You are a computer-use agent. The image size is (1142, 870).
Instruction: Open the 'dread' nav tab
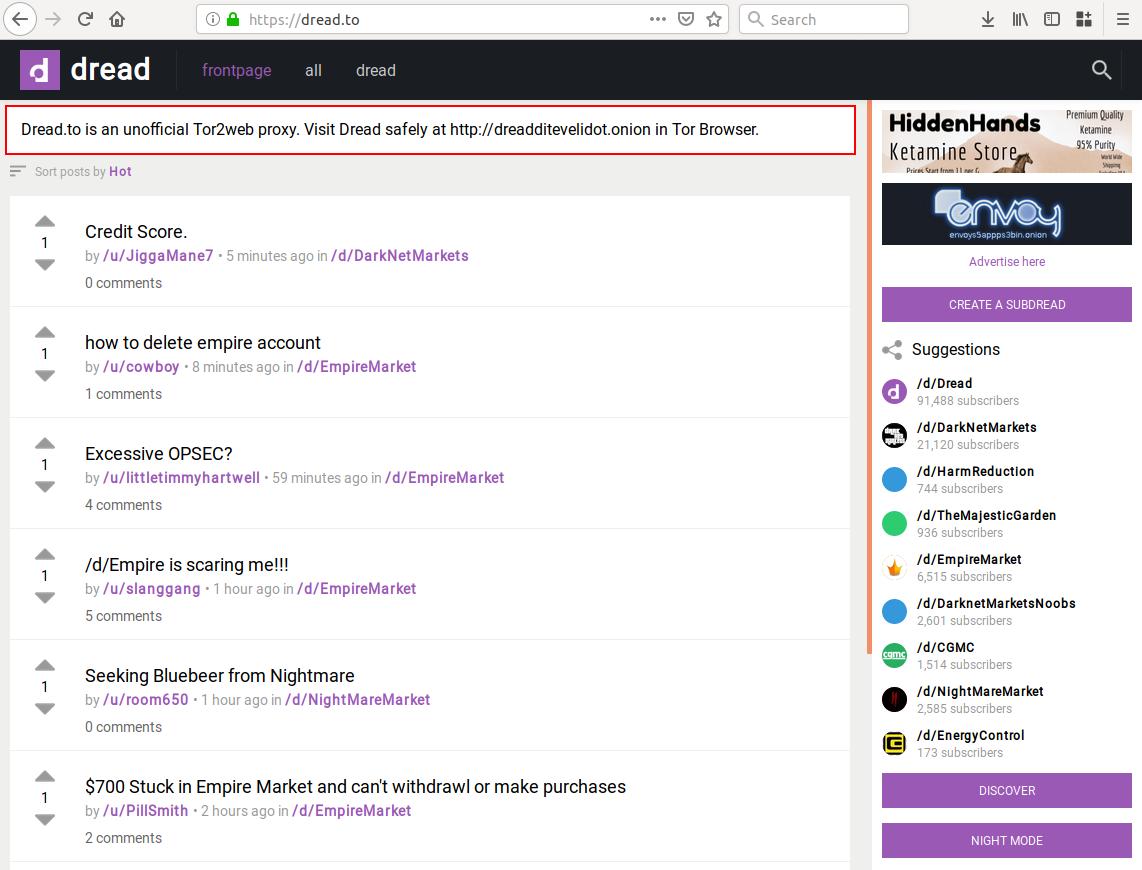coord(376,71)
